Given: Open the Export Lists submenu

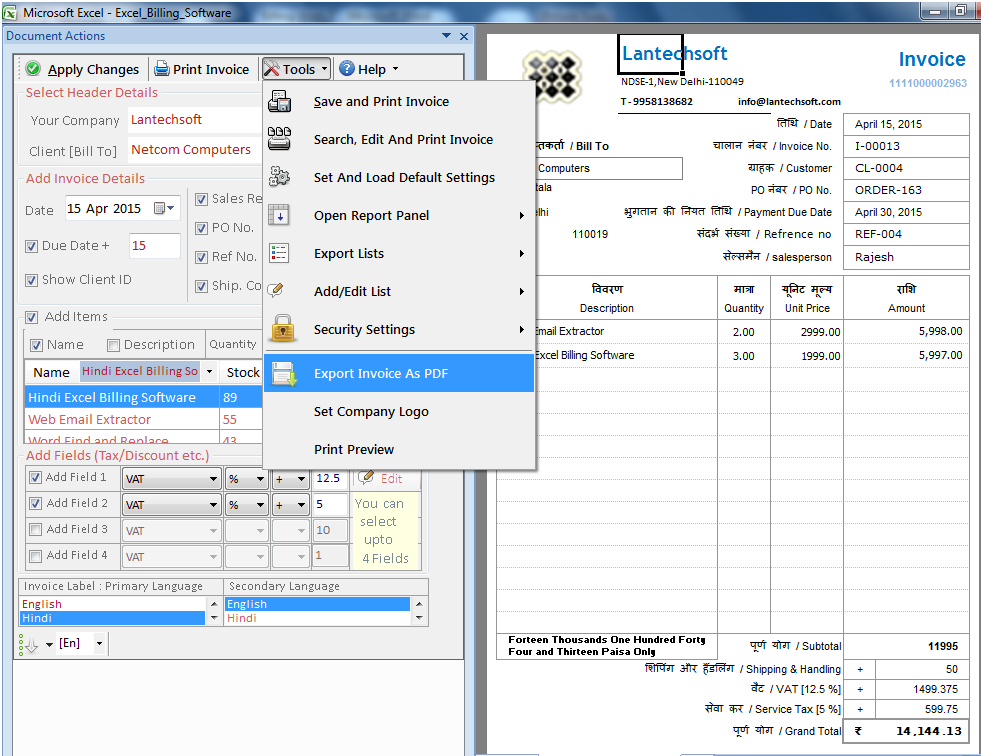Looking at the screenshot, I should click(x=399, y=253).
